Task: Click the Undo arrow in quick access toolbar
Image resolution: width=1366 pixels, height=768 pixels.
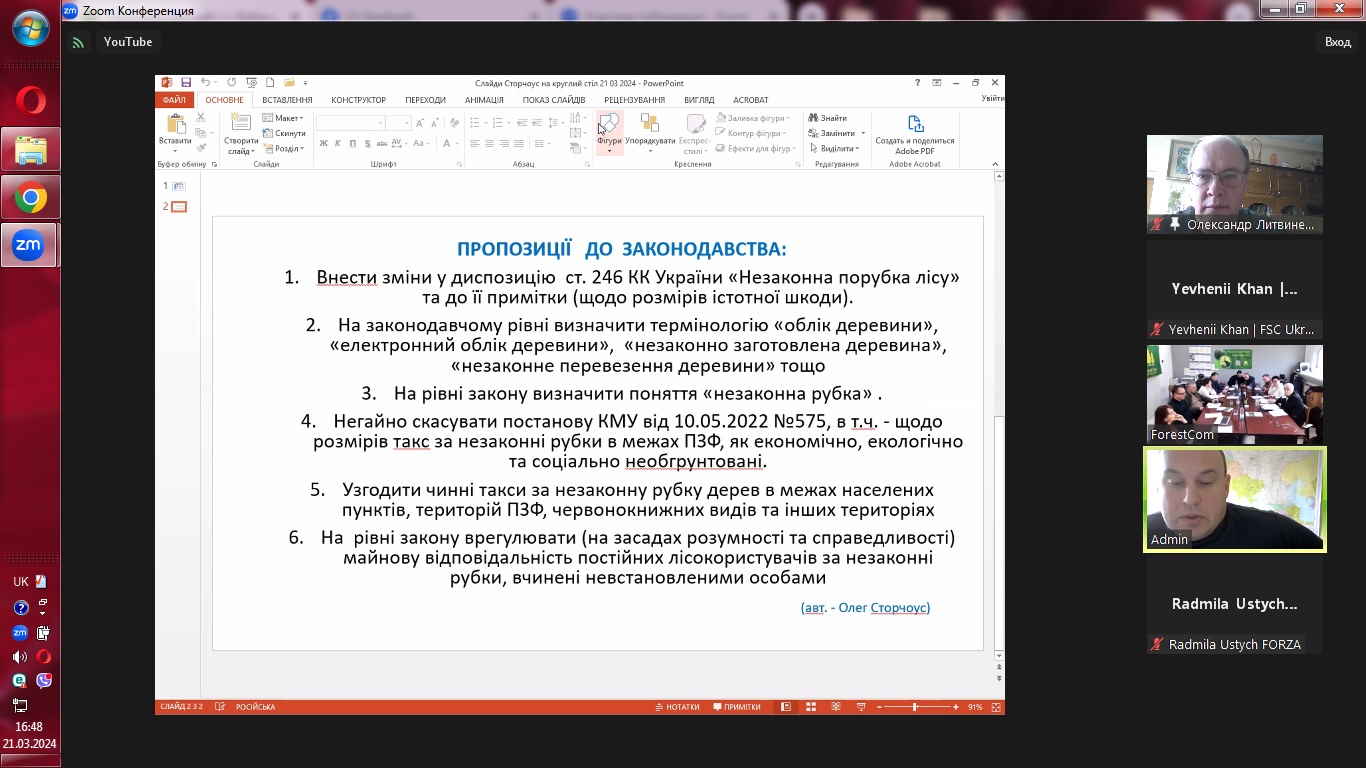Action: tap(205, 83)
